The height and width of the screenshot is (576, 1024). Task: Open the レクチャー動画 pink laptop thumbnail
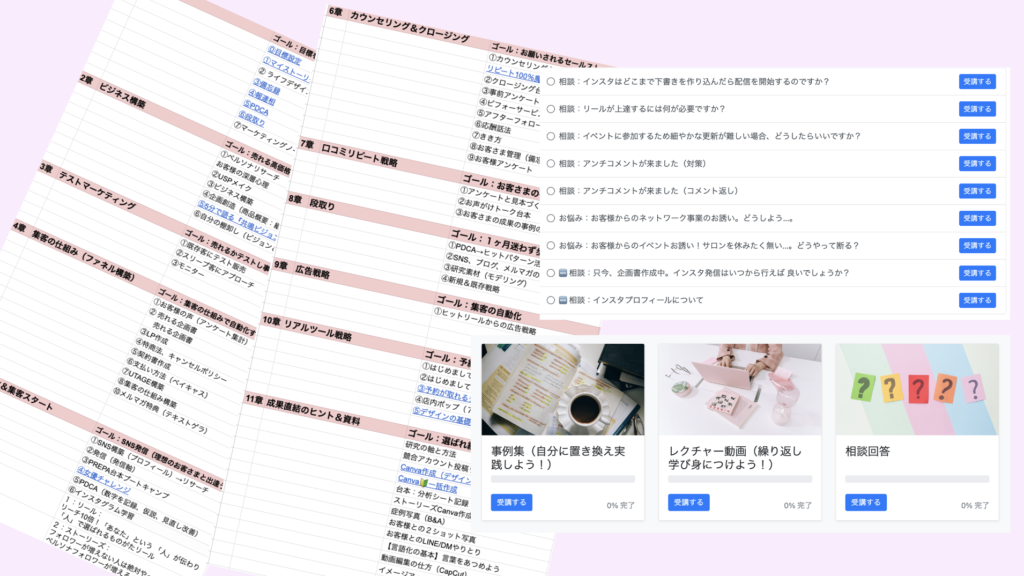(740, 389)
